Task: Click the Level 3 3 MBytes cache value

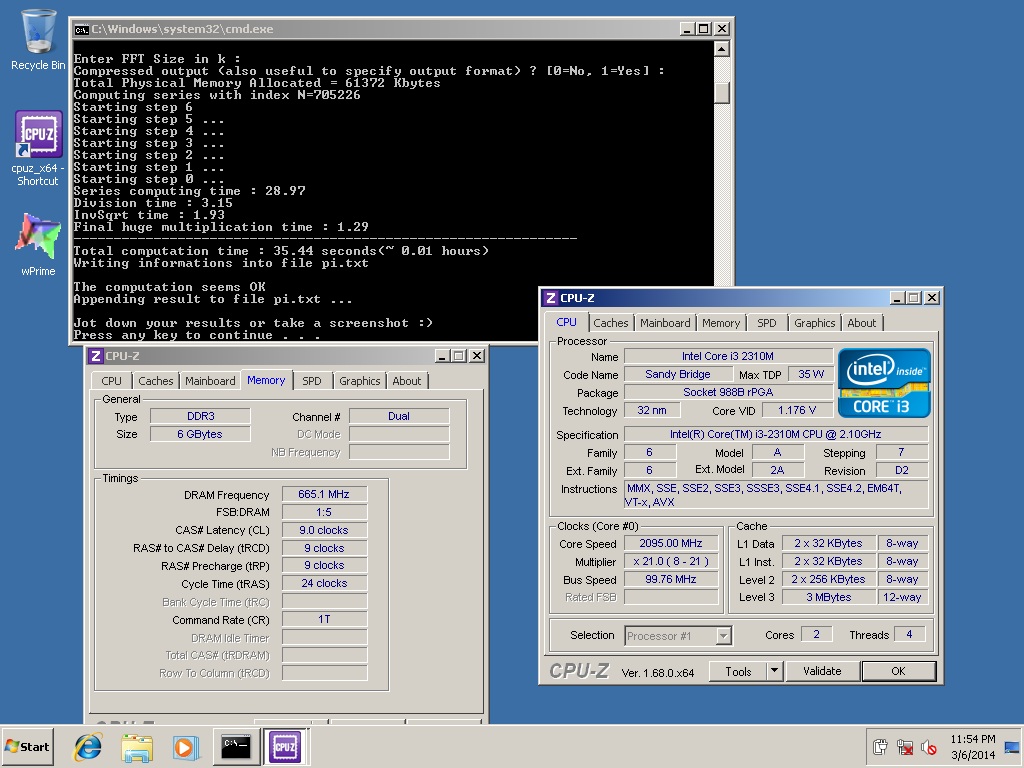Action: tap(829, 597)
